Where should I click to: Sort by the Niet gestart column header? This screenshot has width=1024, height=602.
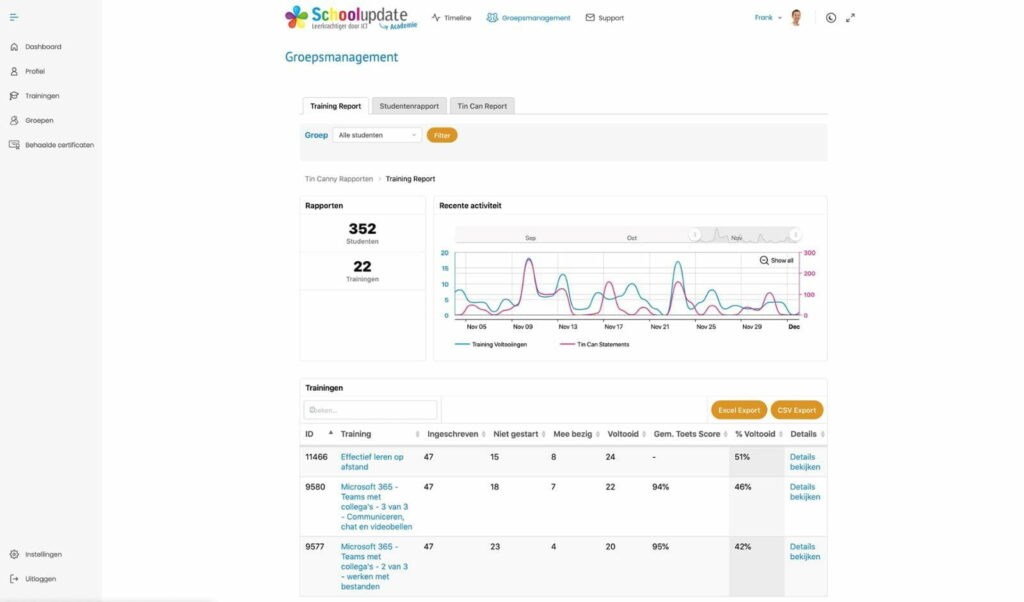pyautogui.click(x=519, y=434)
